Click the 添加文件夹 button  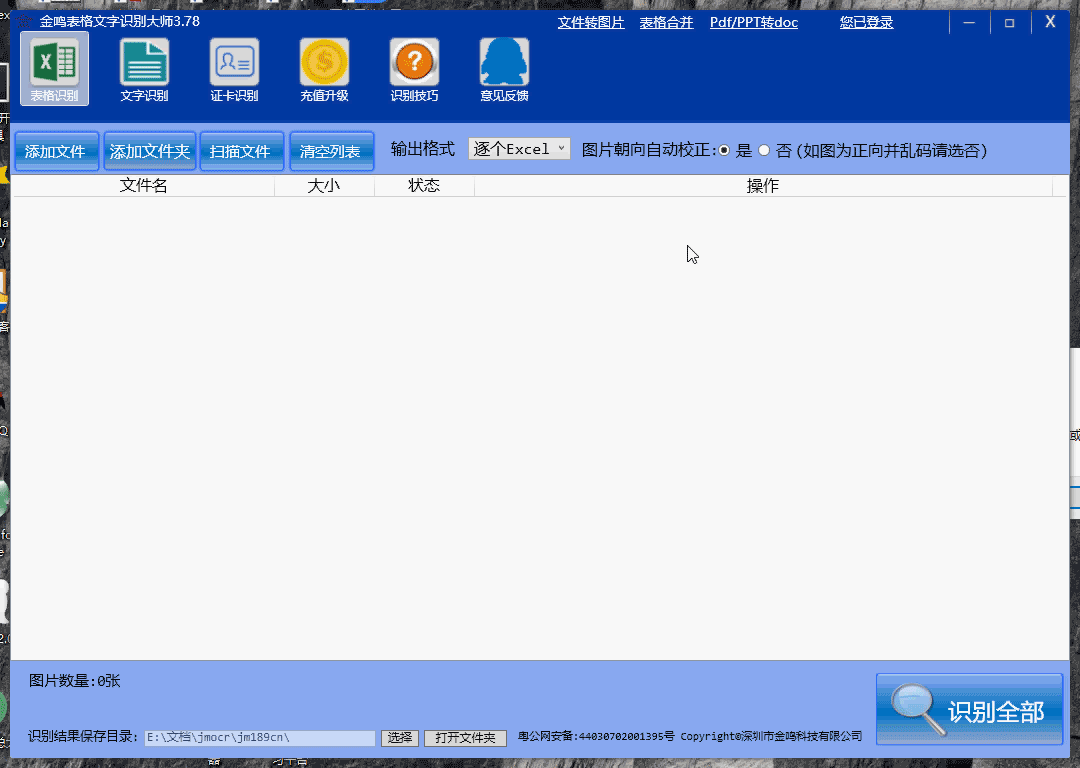[x=149, y=151]
